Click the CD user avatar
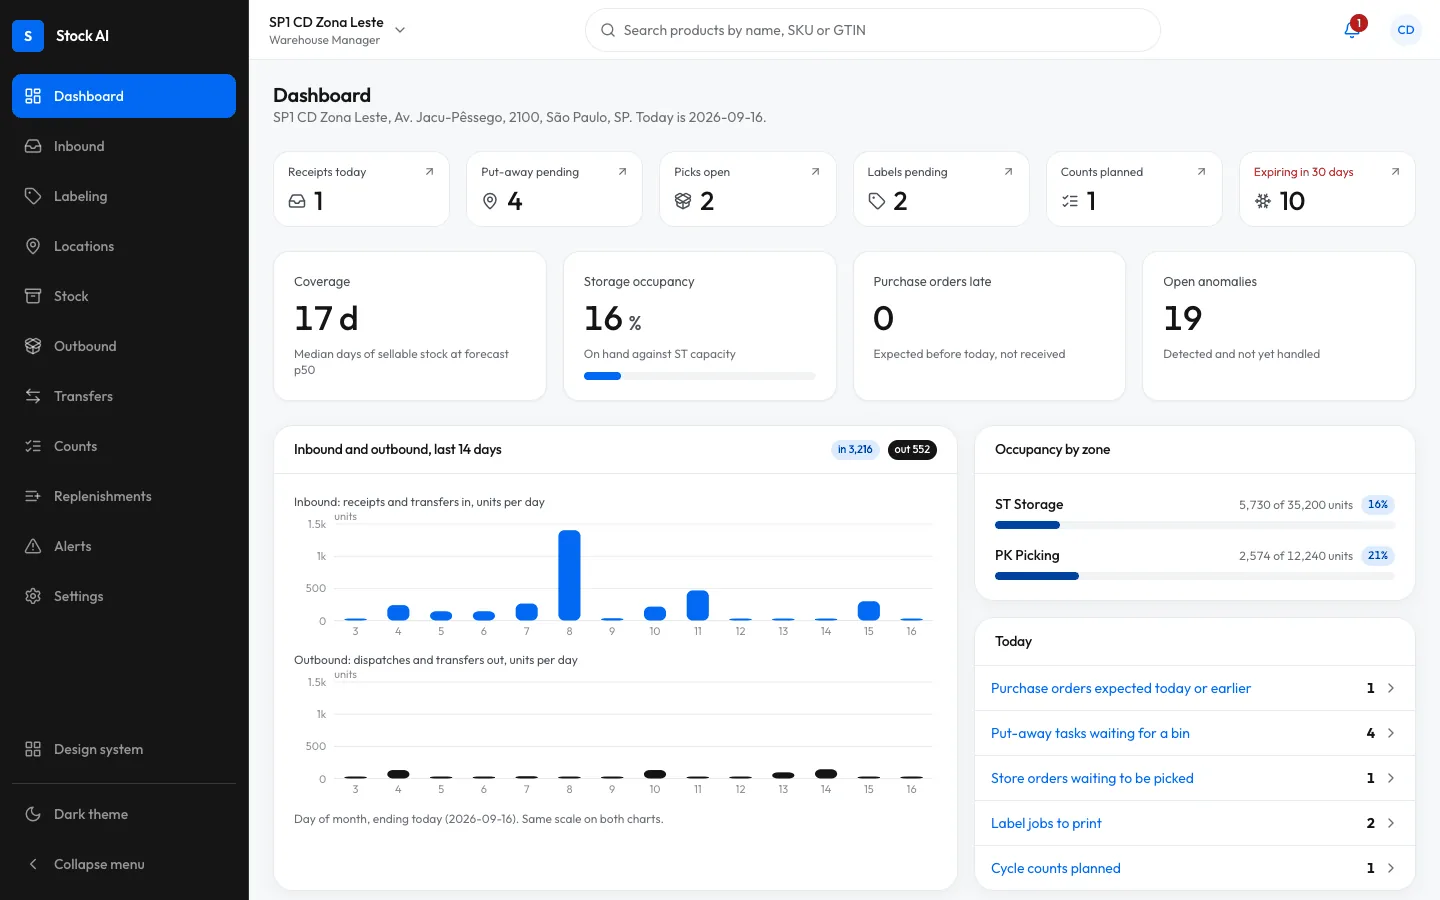1440x900 pixels. (1405, 30)
